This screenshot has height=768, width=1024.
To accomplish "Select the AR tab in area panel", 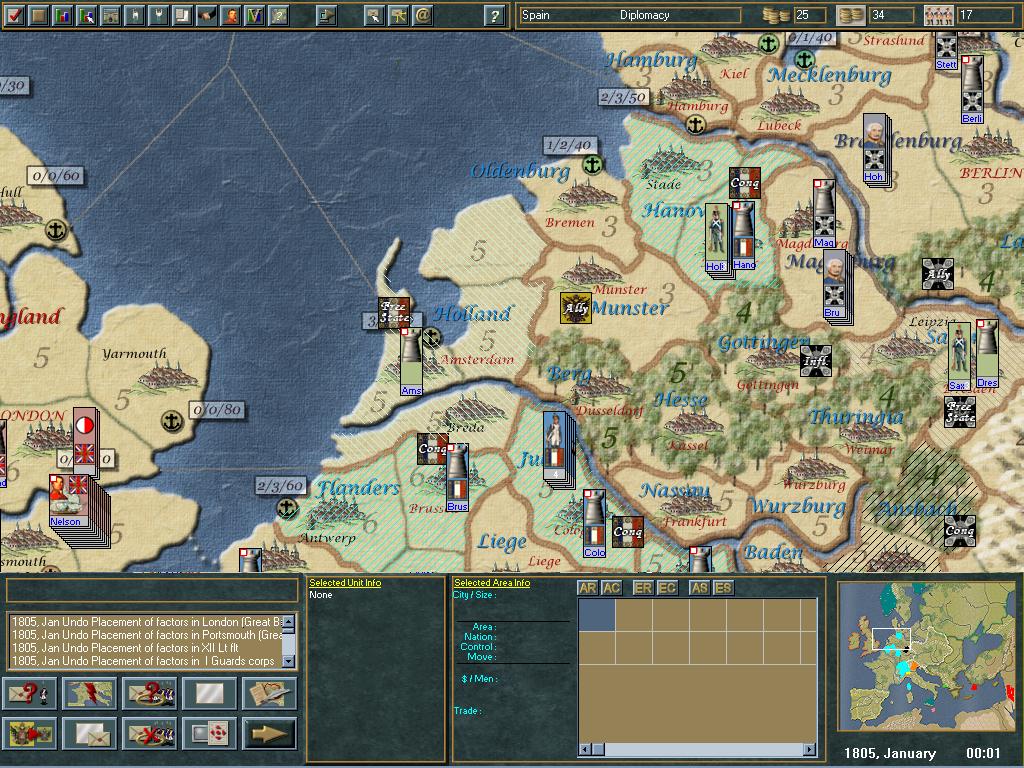I will coord(588,588).
